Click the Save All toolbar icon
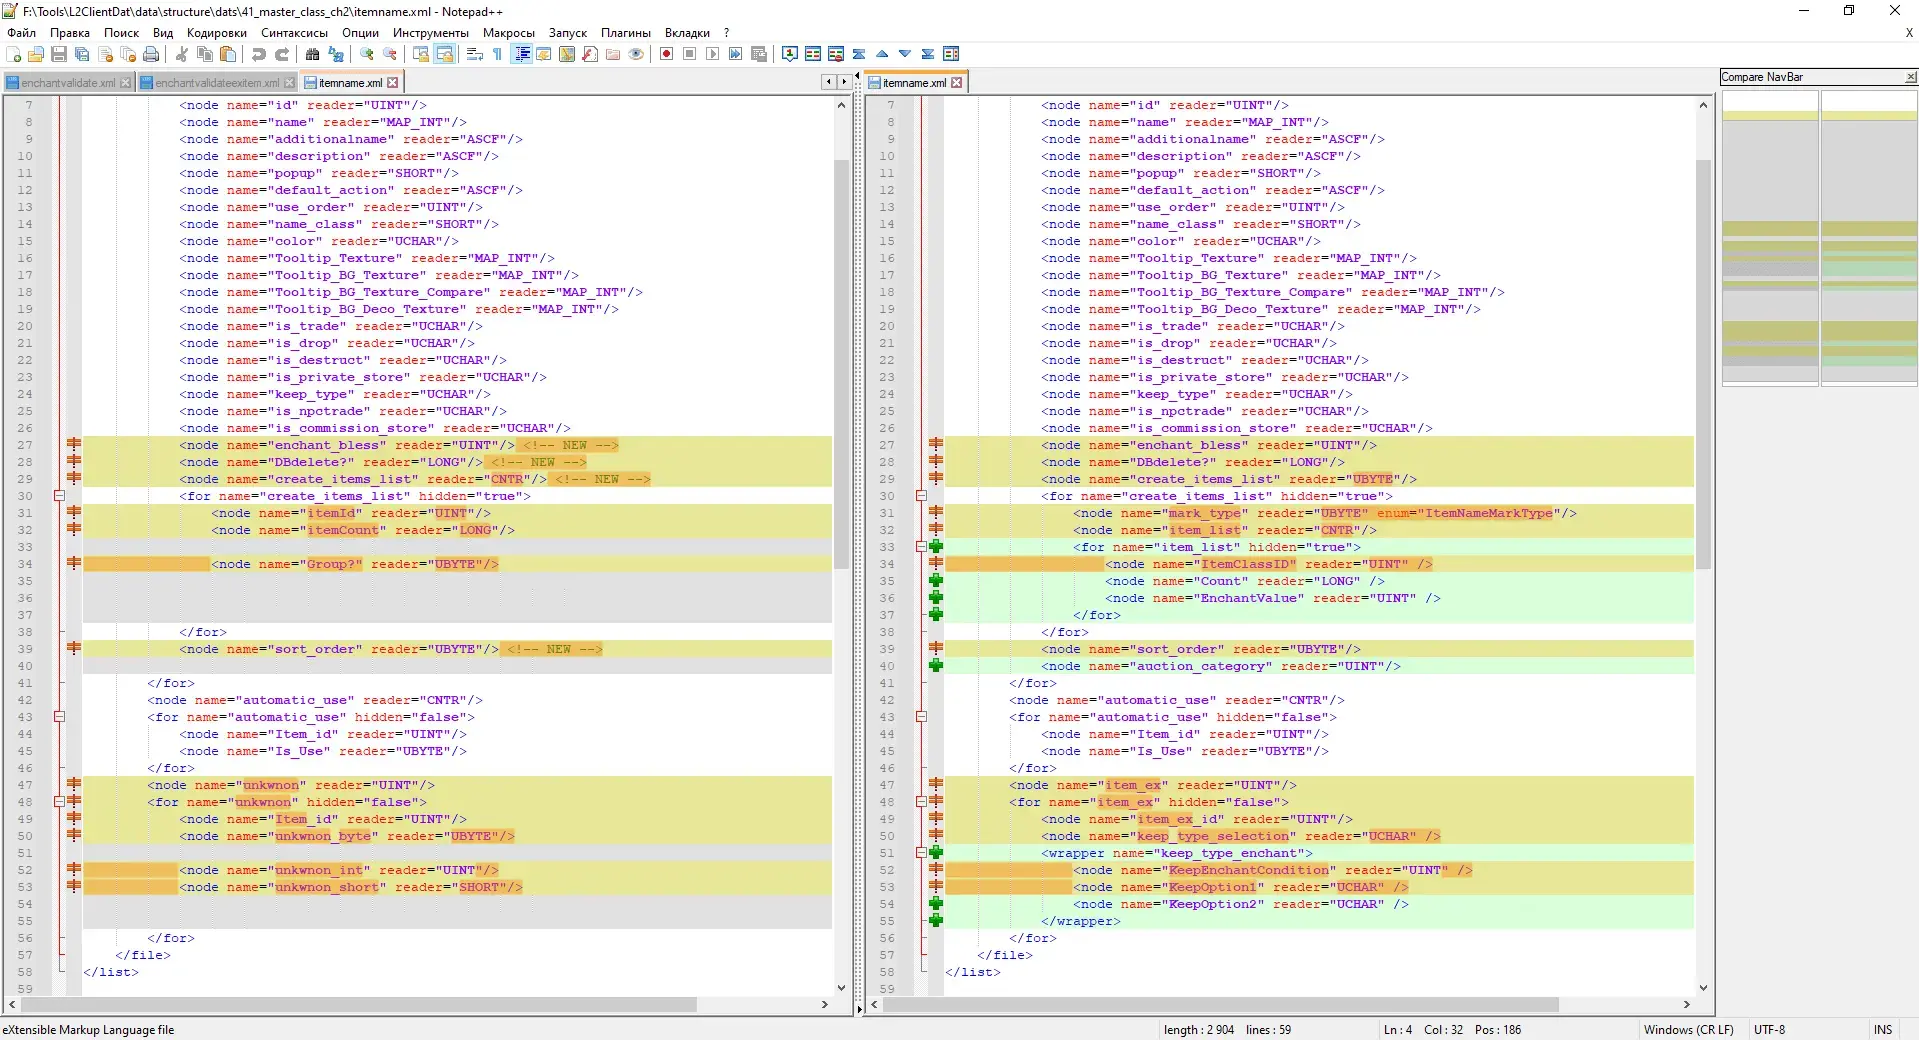This screenshot has width=1919, height=1040. pyautogui.click(x=82, y=54)
